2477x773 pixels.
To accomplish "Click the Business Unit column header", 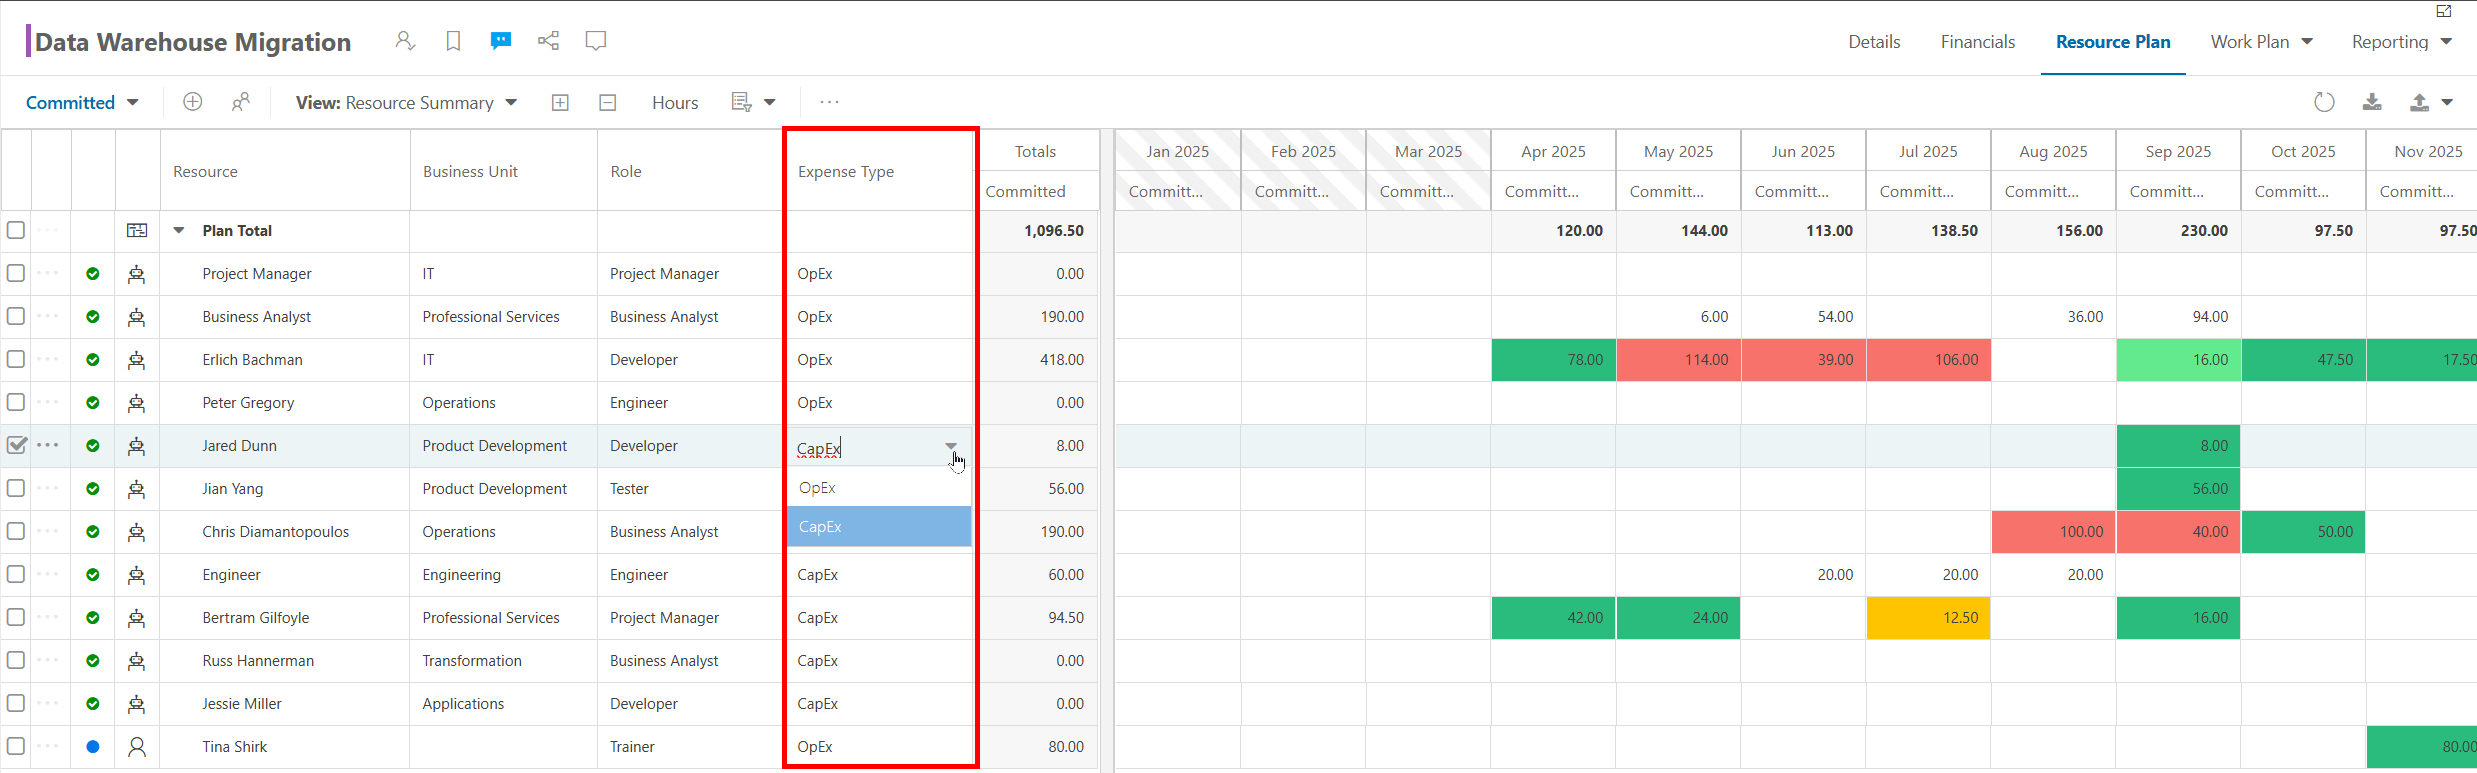I will [x=504, y=171].
